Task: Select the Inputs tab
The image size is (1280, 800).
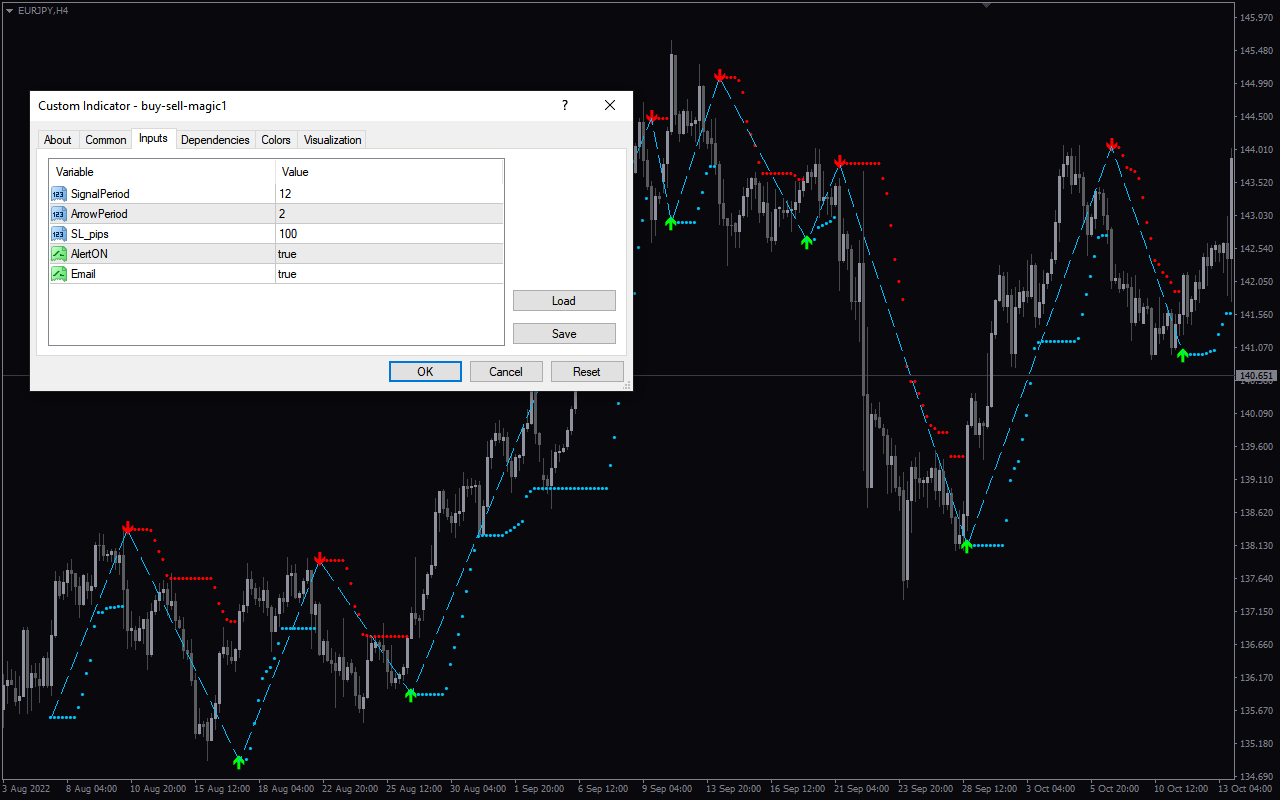Action: pyautogui.click(x=153, y=138)
